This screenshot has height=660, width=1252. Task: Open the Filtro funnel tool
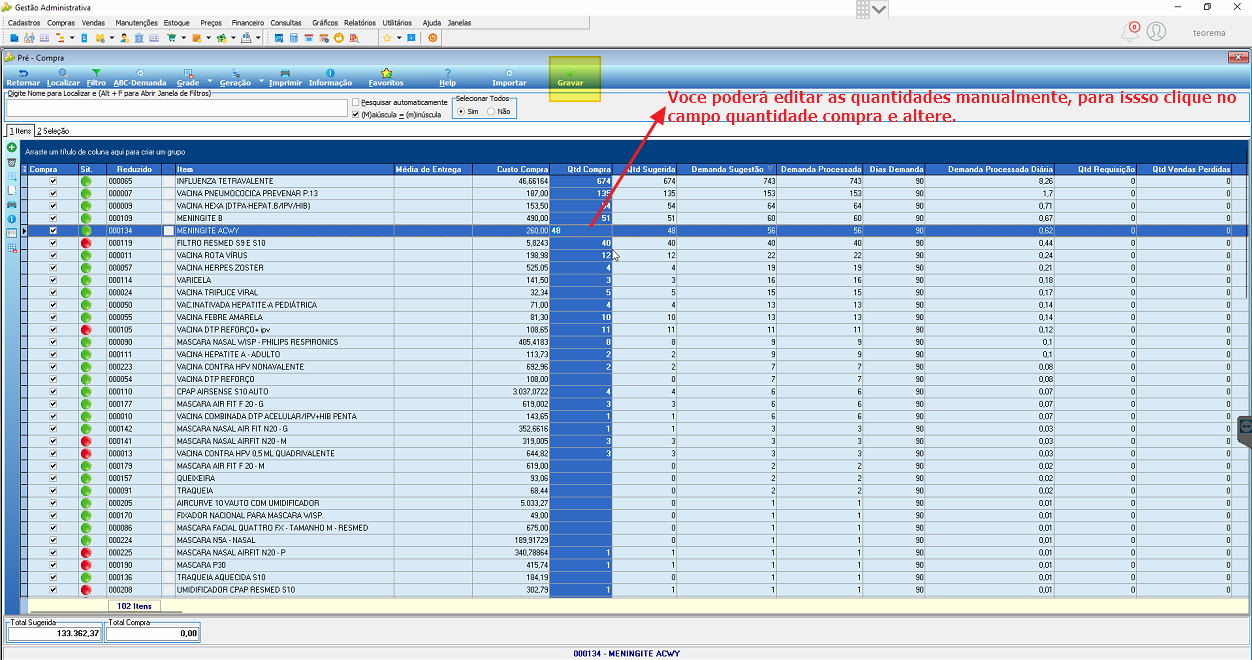pos(96,77)
